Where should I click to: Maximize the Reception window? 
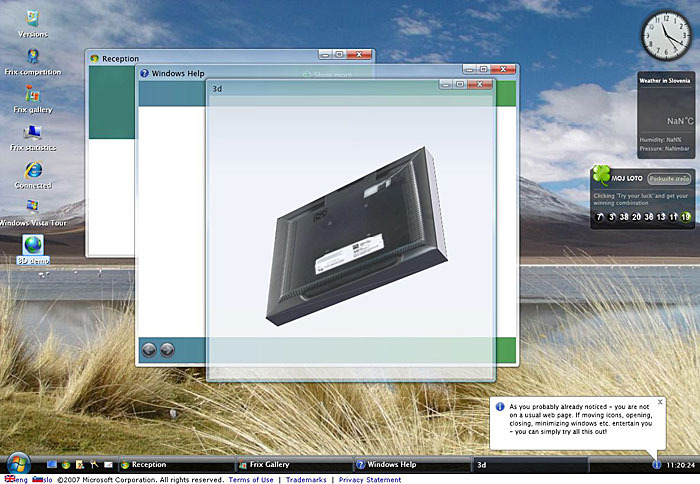click(339, 54)
